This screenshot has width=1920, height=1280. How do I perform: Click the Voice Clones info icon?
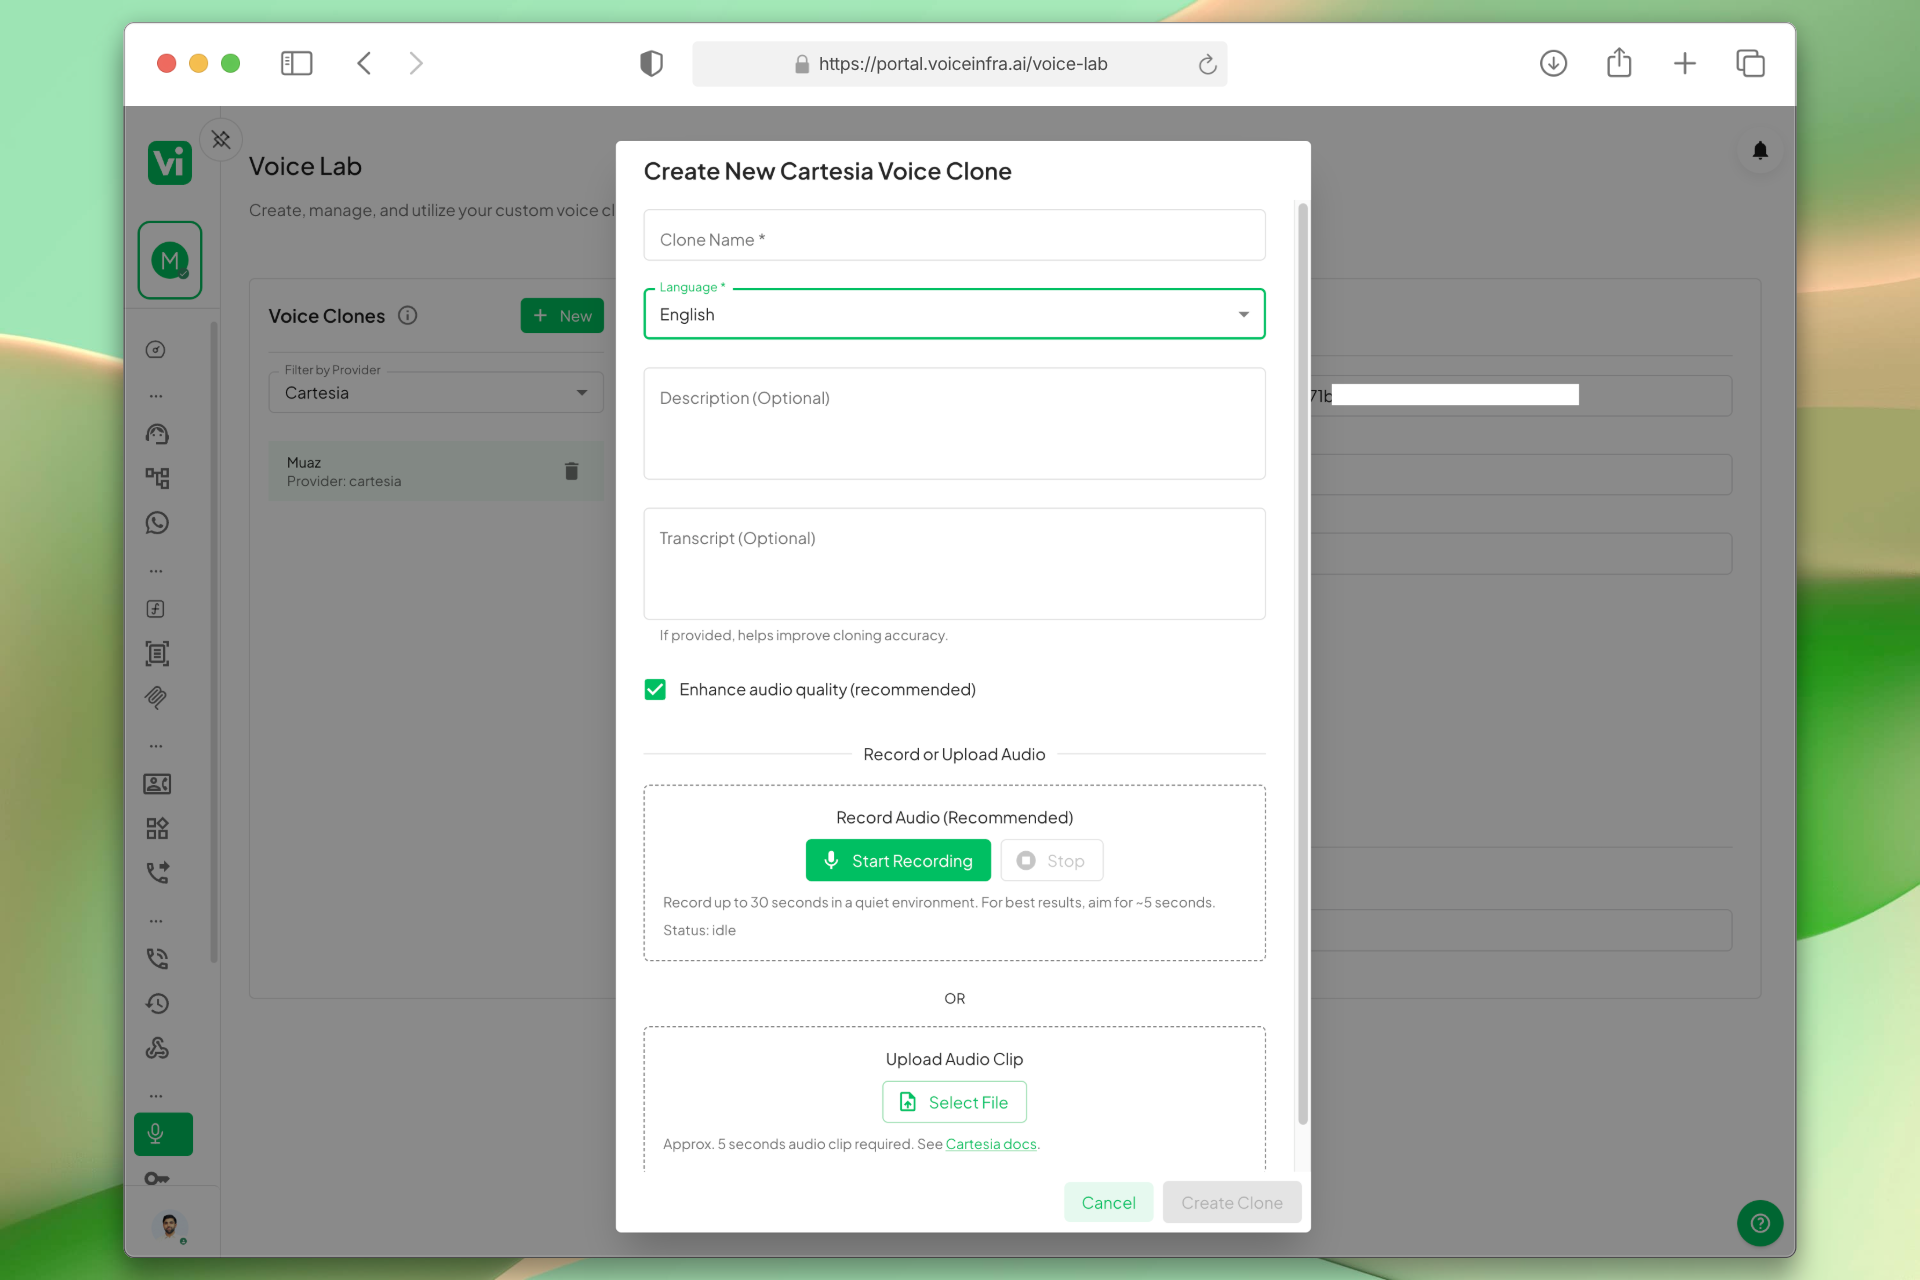click(x=407, y=315)
